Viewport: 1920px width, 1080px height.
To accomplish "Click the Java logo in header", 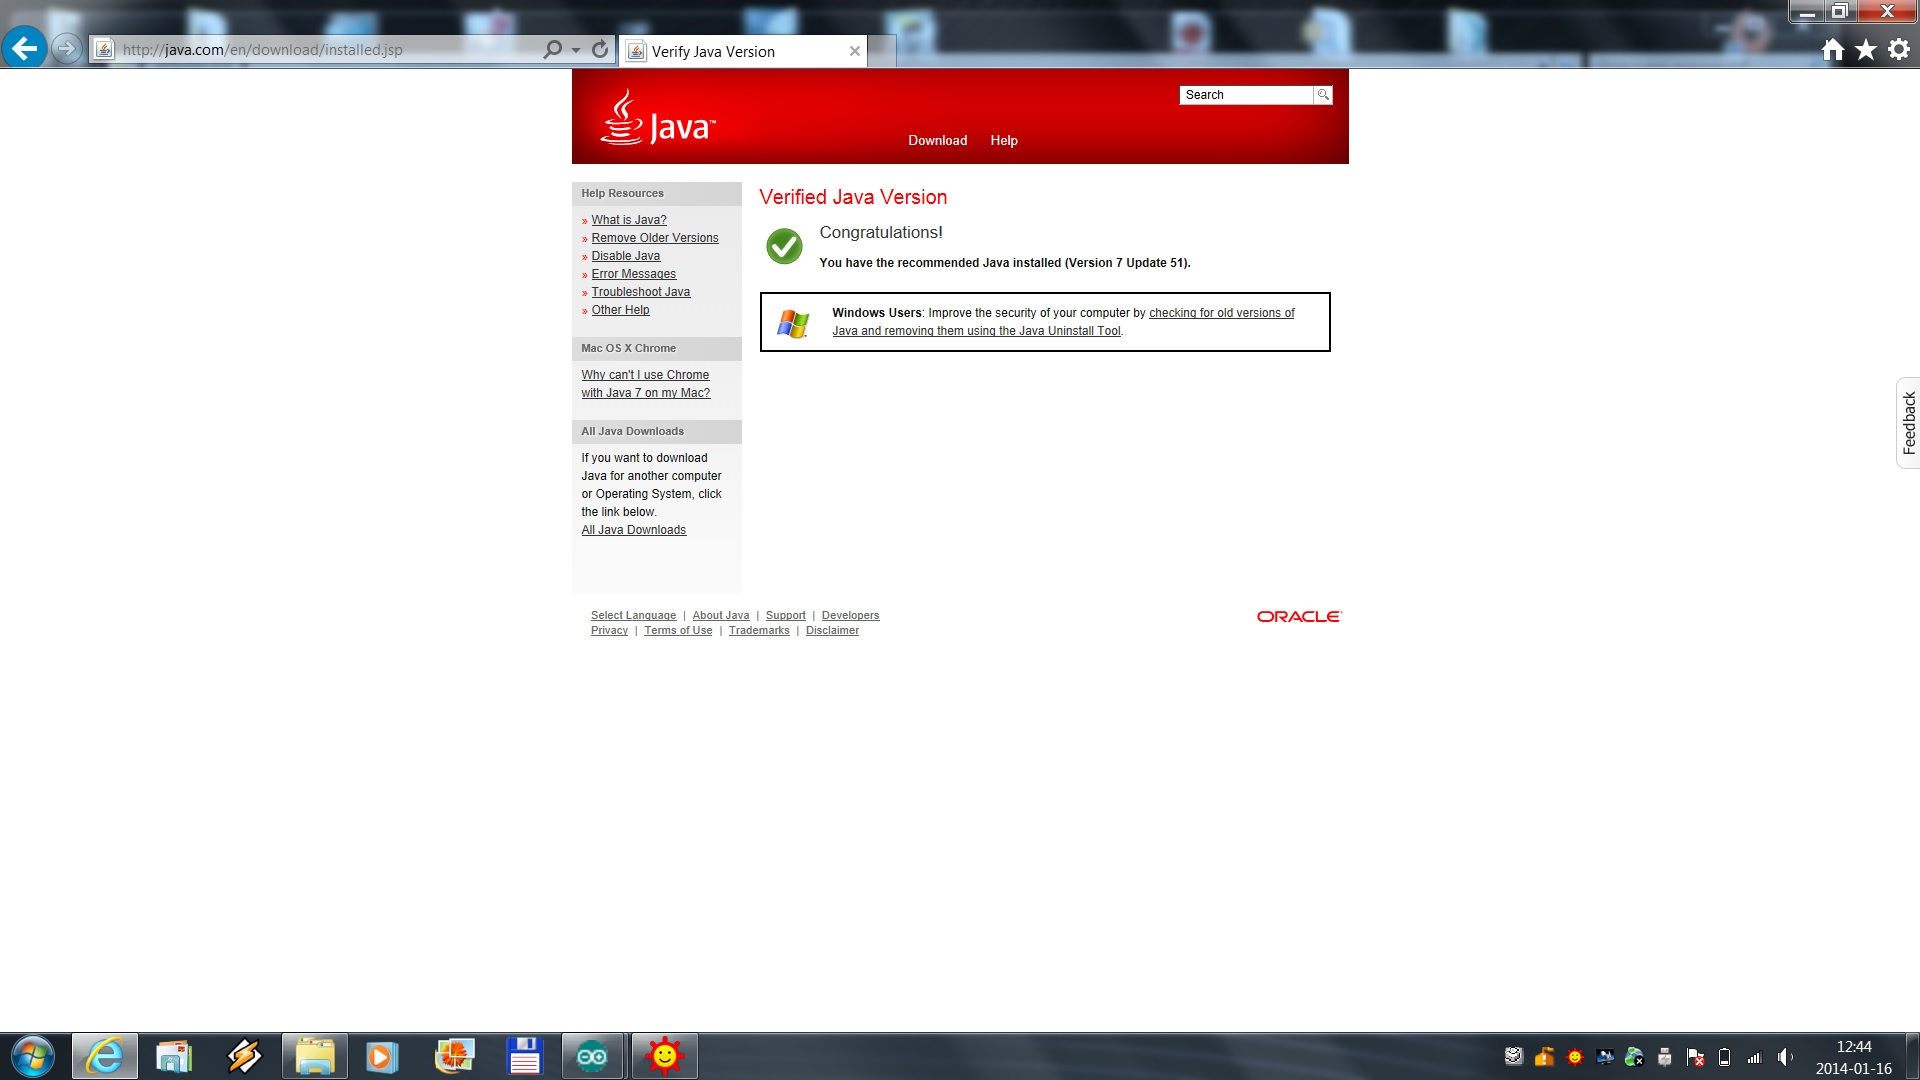I will click(657, 119).
